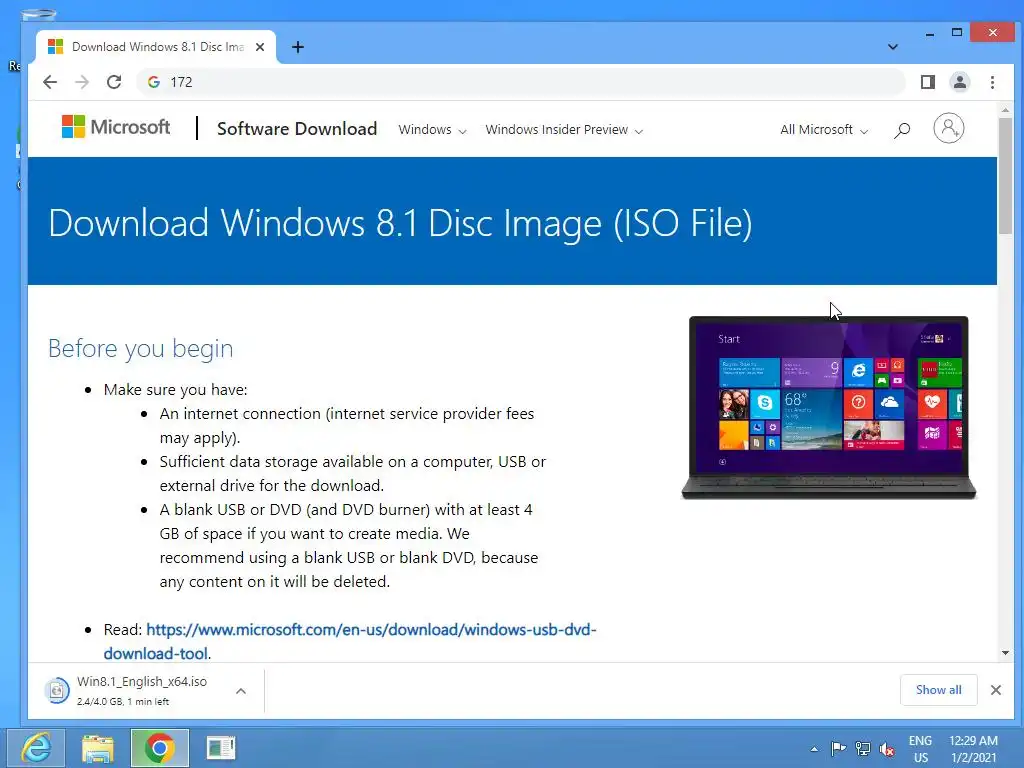Expand the Windows menu
Screen dimensions: 1024x768
click(x=432, y=129)
